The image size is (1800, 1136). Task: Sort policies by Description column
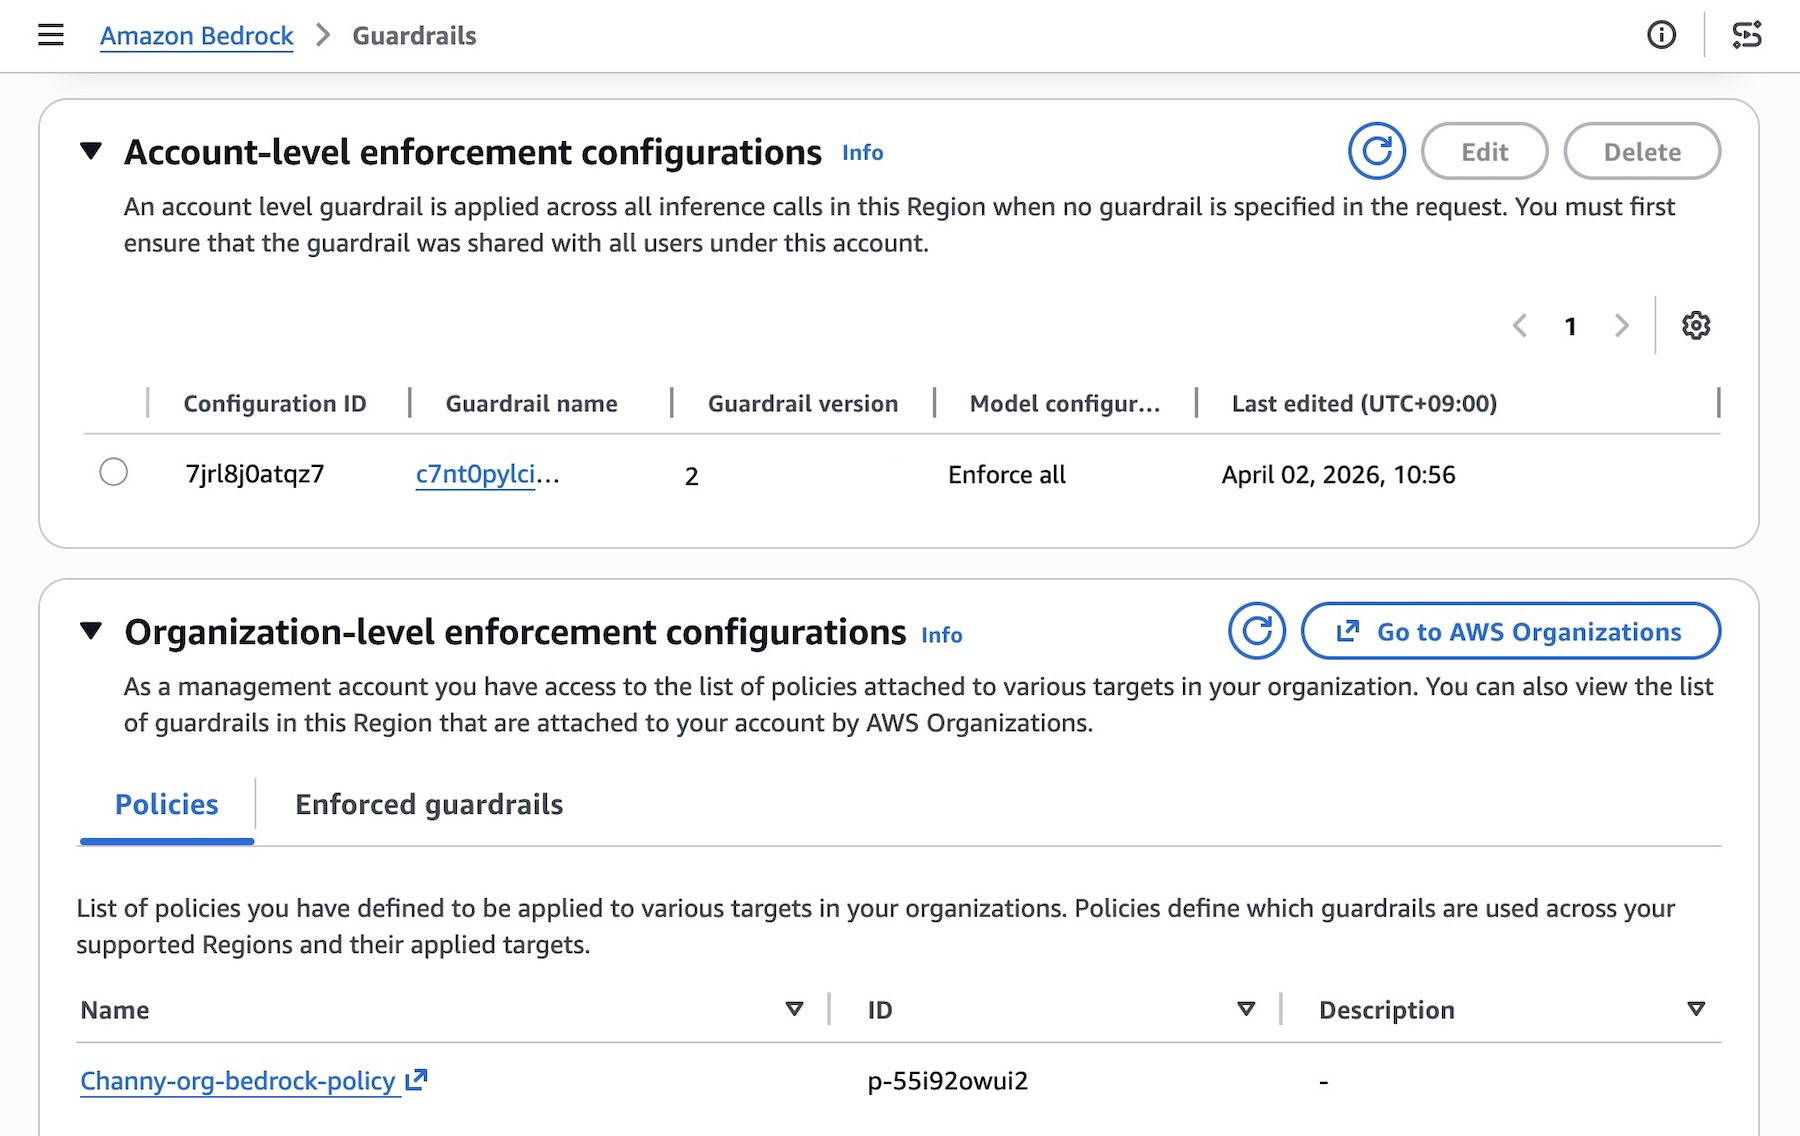[x=1695, y=1009]
